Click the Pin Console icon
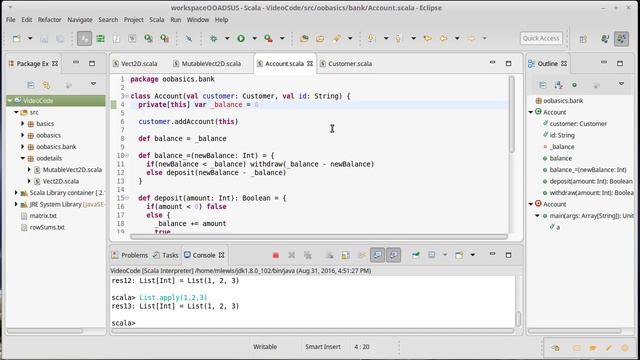The height and width of the screenshot is (360, 640). [416, 255]
